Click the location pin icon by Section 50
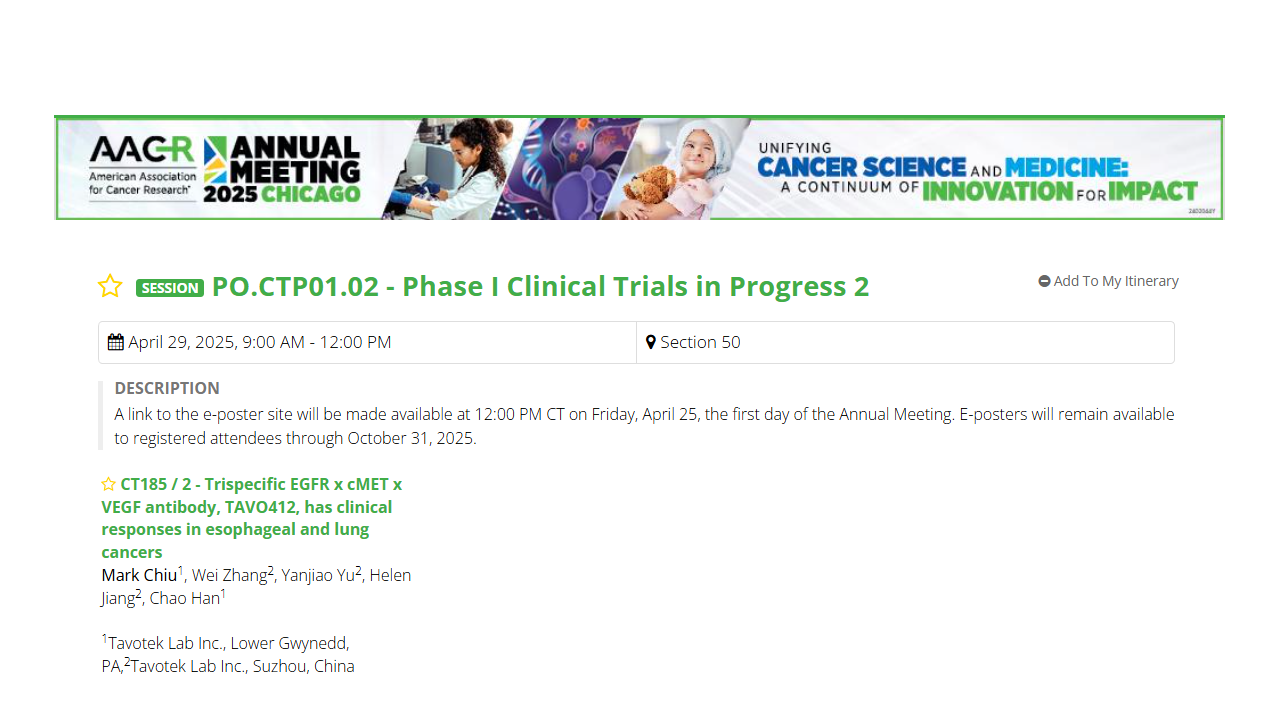This screenshot has height=720, width=1280. (x=651, y=342)
